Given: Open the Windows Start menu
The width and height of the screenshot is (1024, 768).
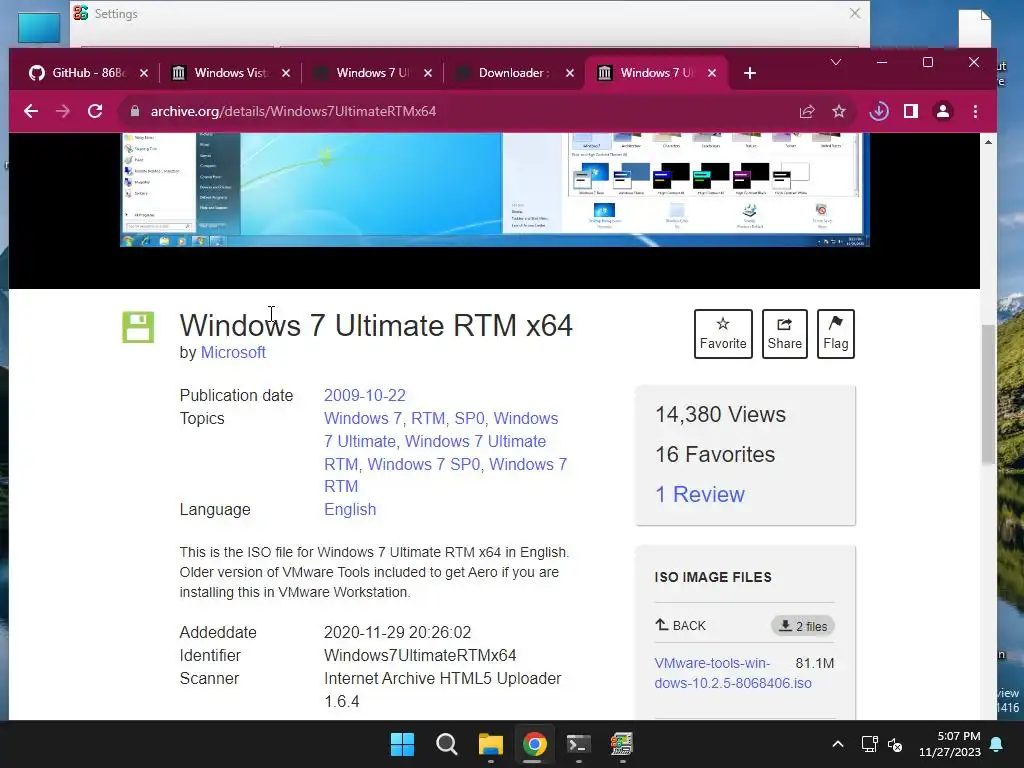Looking at the screenshot, I should click(402, 744).
